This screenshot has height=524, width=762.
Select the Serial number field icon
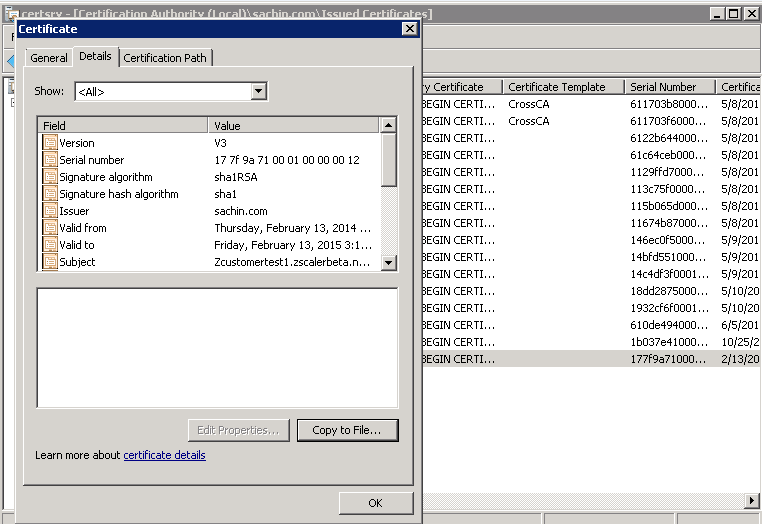(50, 160)
